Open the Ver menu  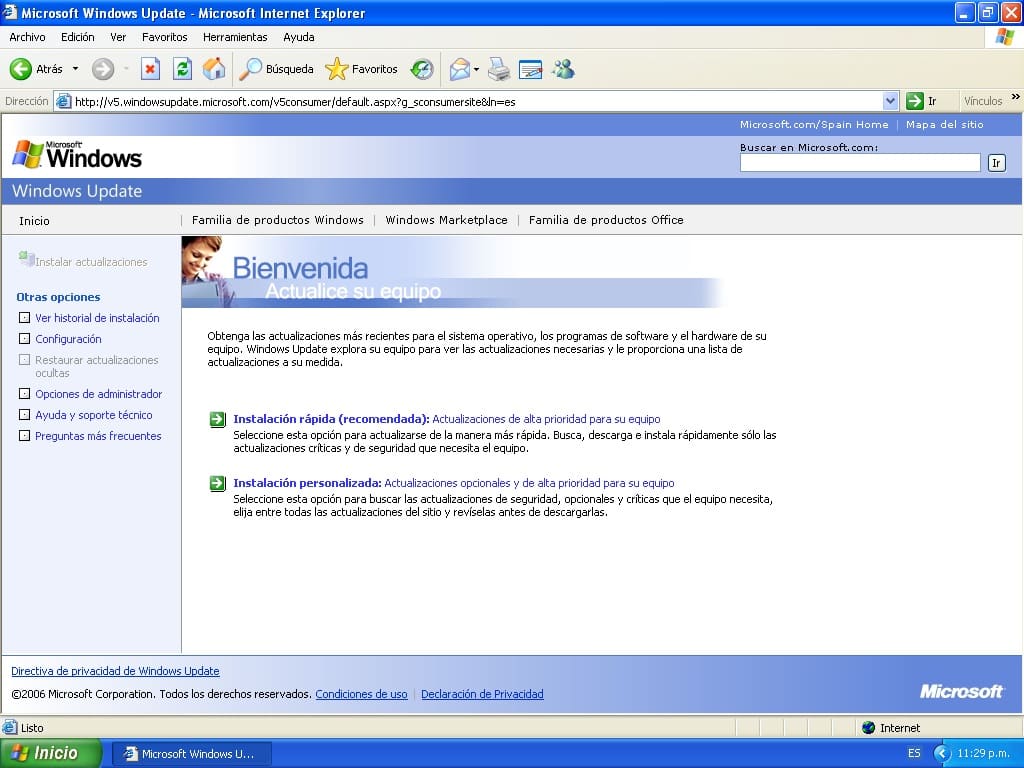[x=118, y=37]
